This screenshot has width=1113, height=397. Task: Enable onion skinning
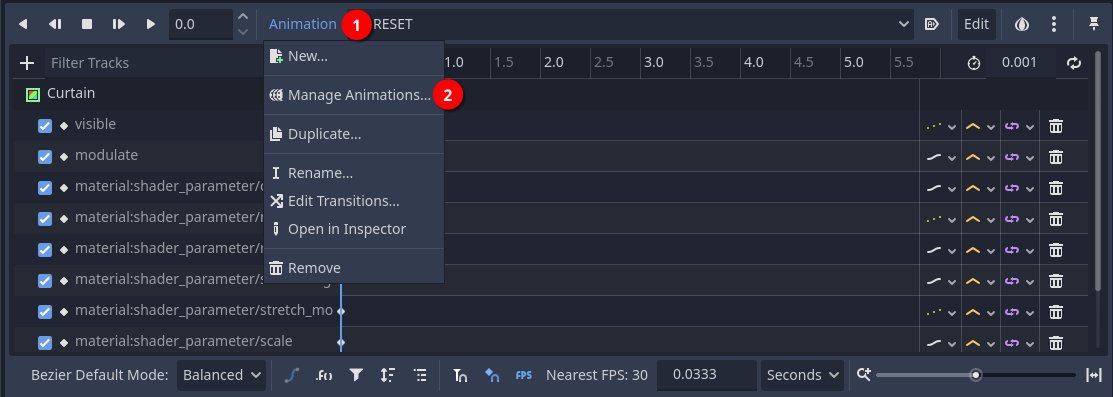pyautogui.click(x=1022, y=24)
